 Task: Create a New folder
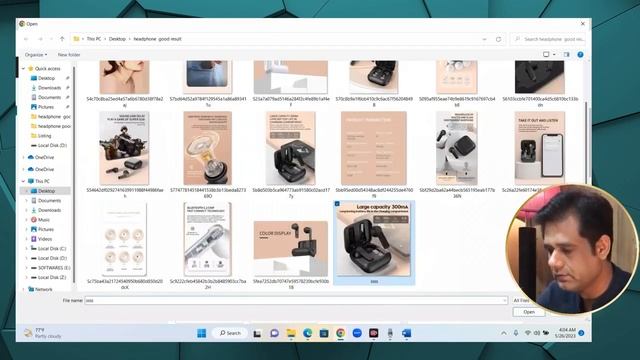[x=69, y=55]
